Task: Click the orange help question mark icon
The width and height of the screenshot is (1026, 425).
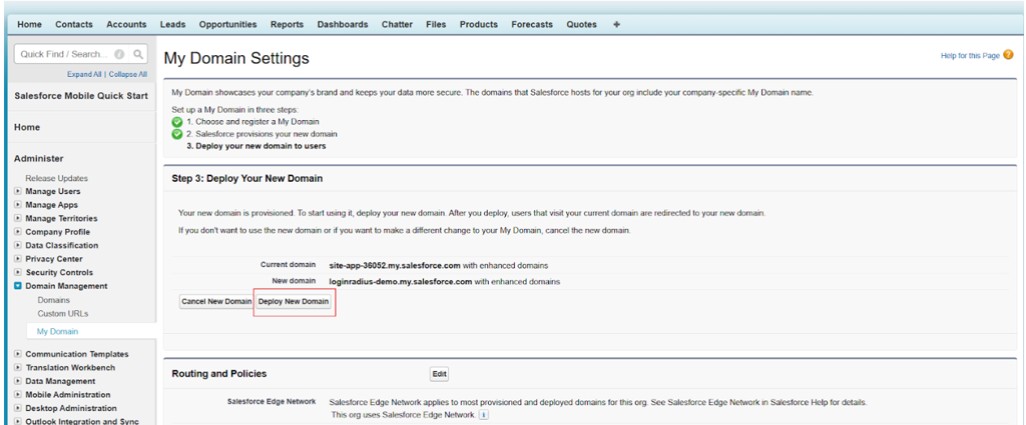Action: coord(1008,55)
